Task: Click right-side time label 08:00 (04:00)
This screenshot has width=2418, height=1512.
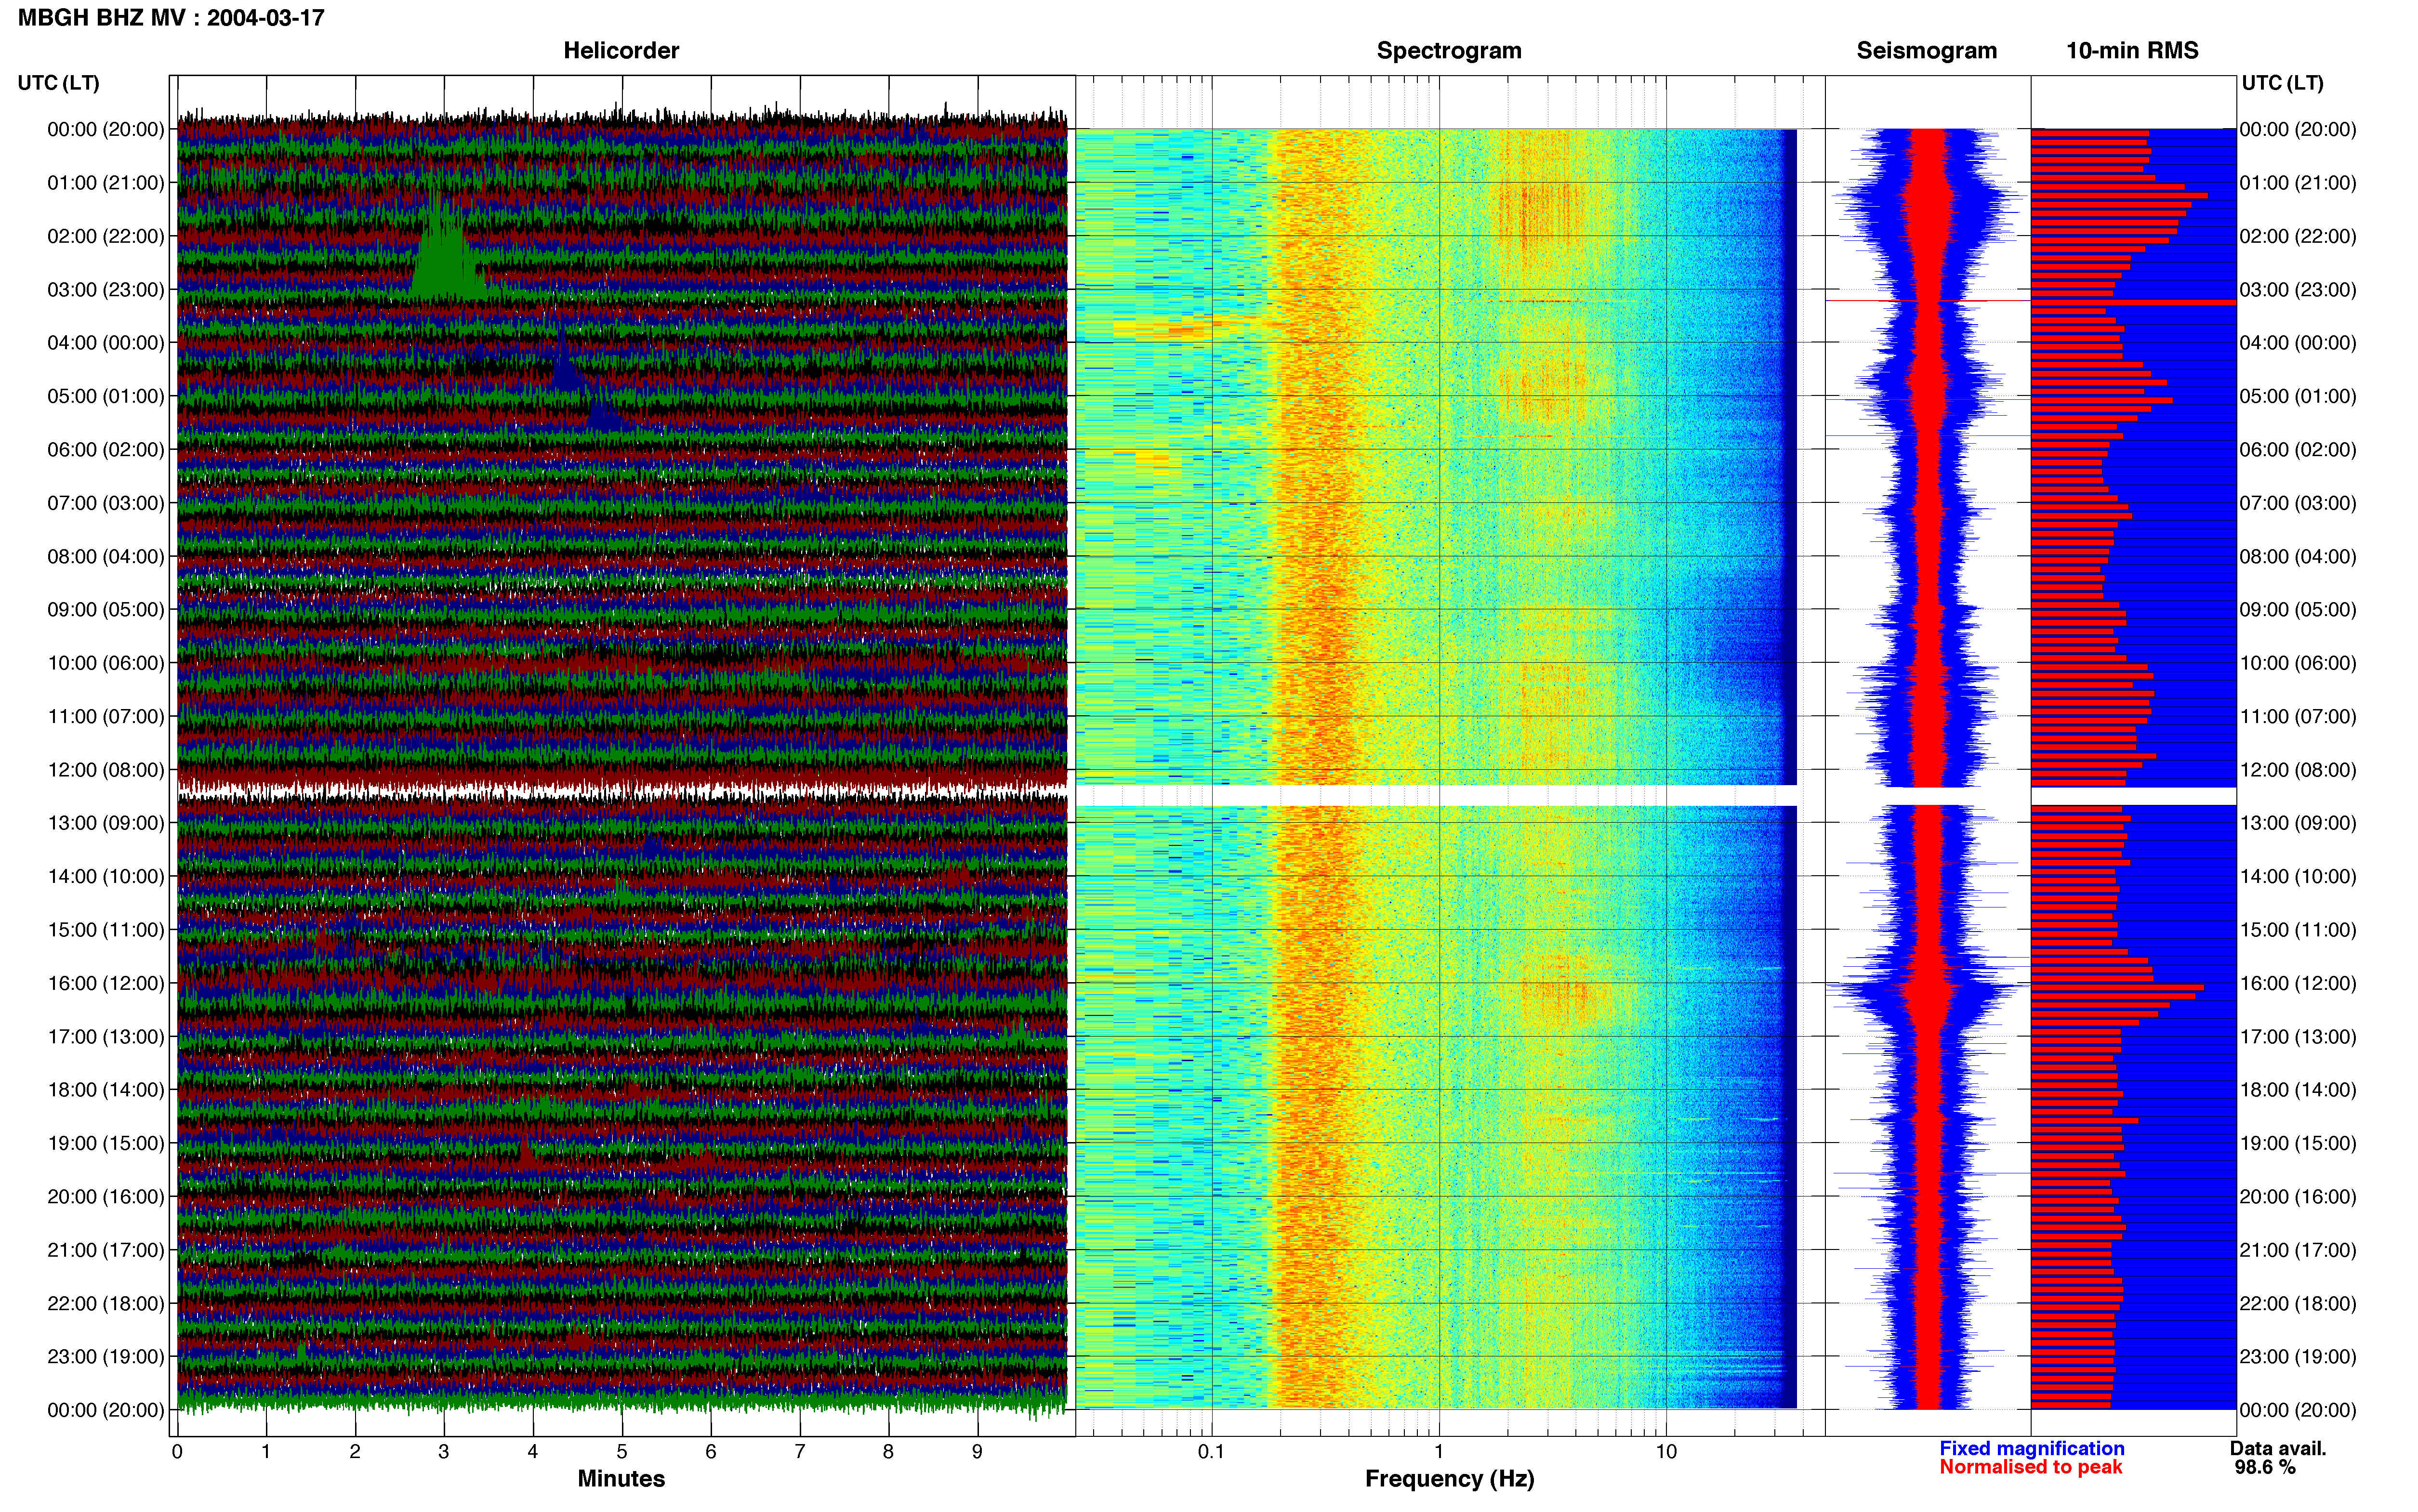Action: (x=2298, y=556)
